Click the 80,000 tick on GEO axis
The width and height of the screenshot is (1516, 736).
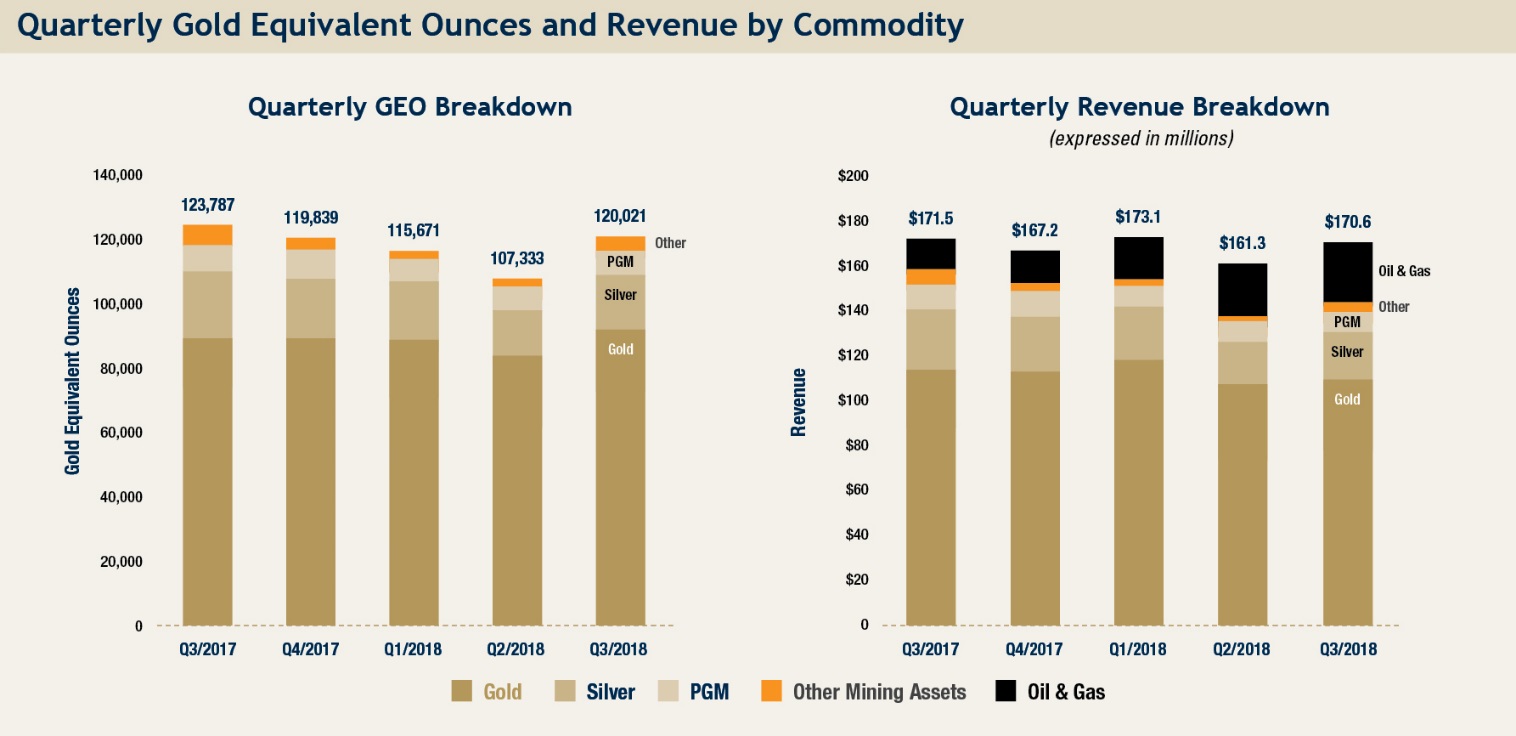pyautogui.click(x=121, y=369)
